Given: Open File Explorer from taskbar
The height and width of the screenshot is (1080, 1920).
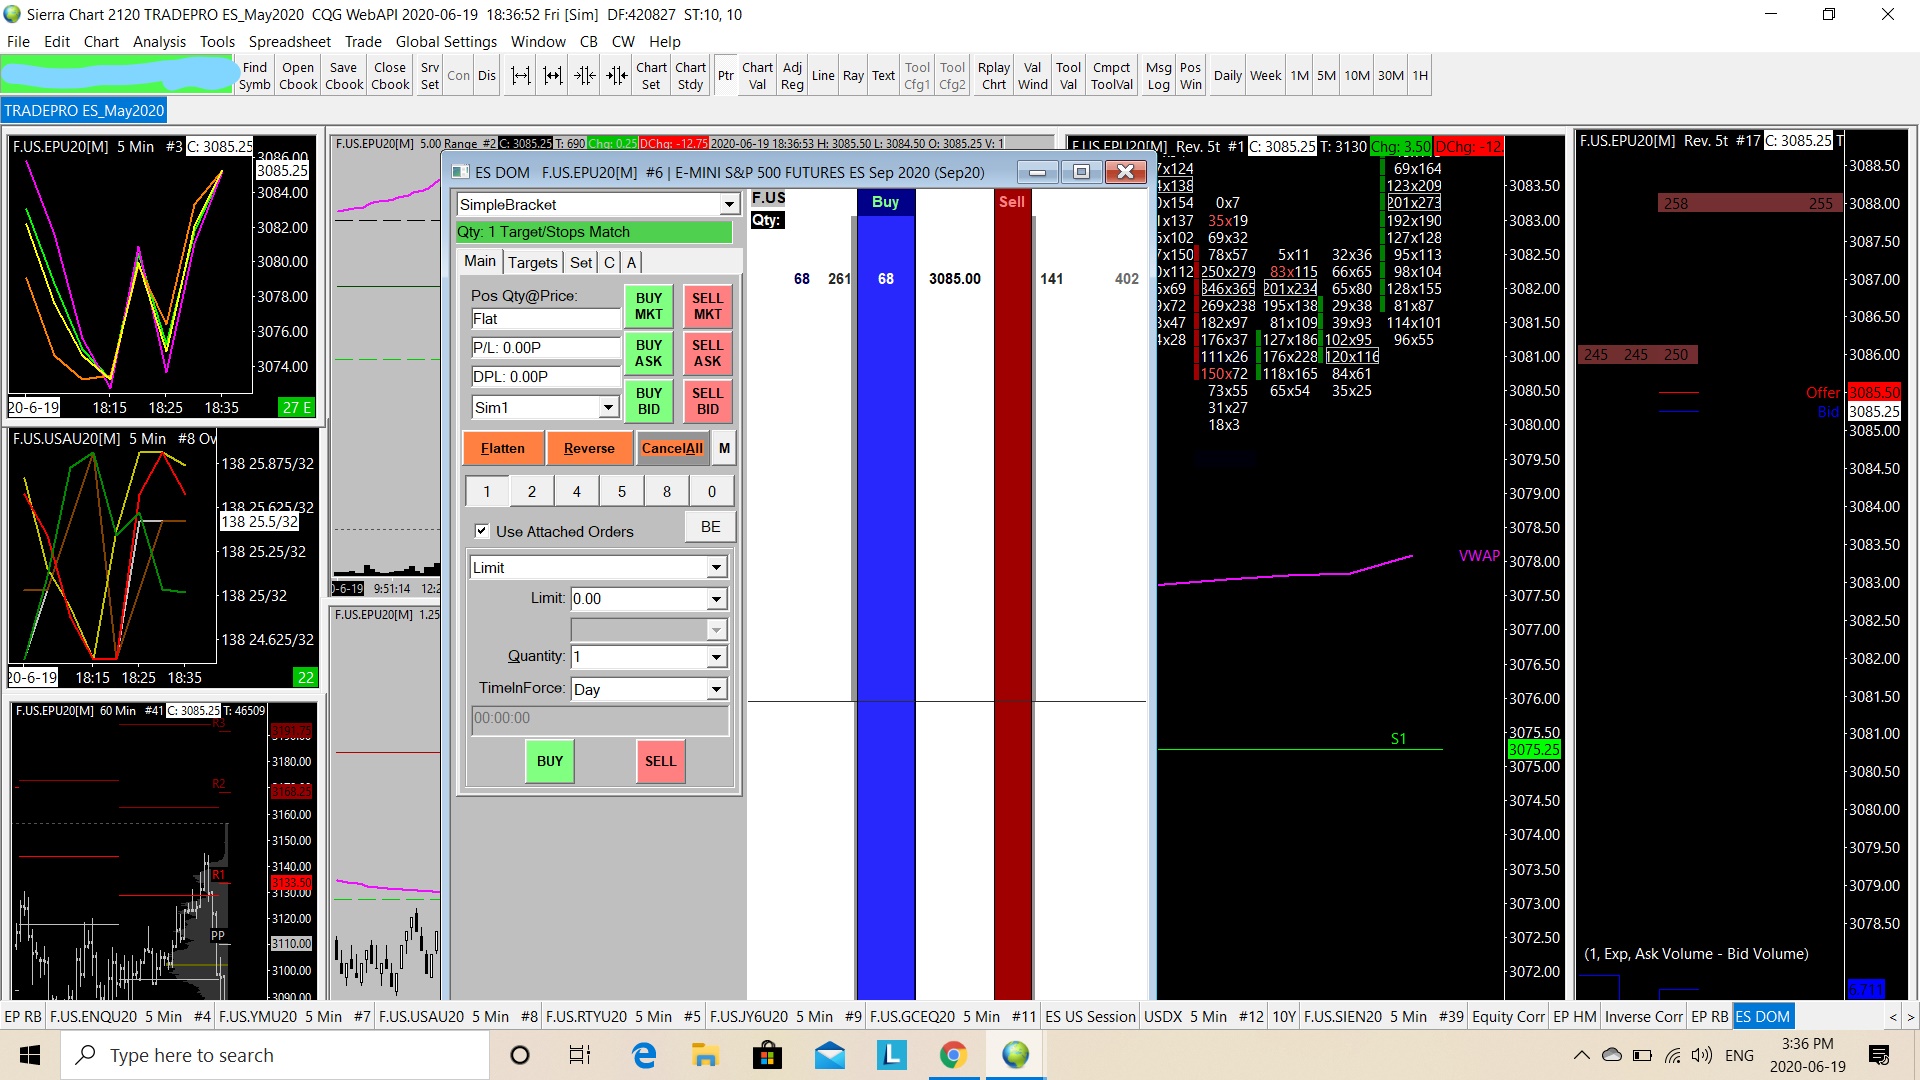Looking at the screenshot, I should point(705,1055).
